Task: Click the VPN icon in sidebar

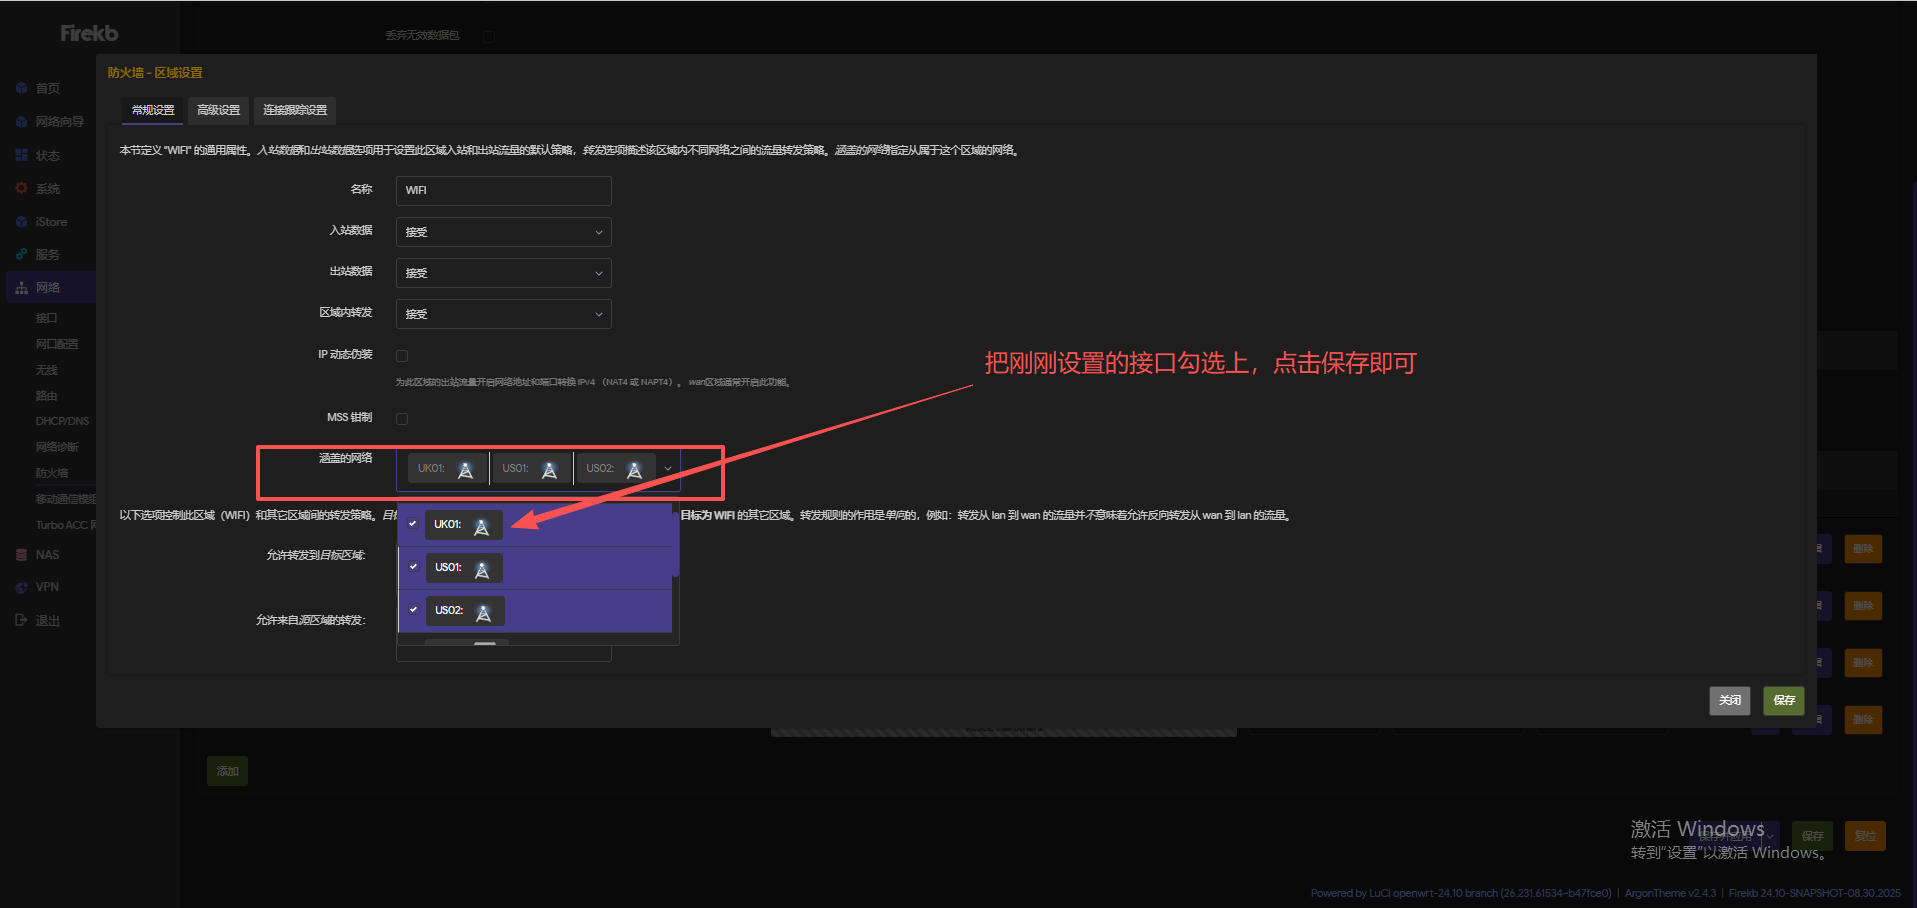Action: (x=22, y=587)
